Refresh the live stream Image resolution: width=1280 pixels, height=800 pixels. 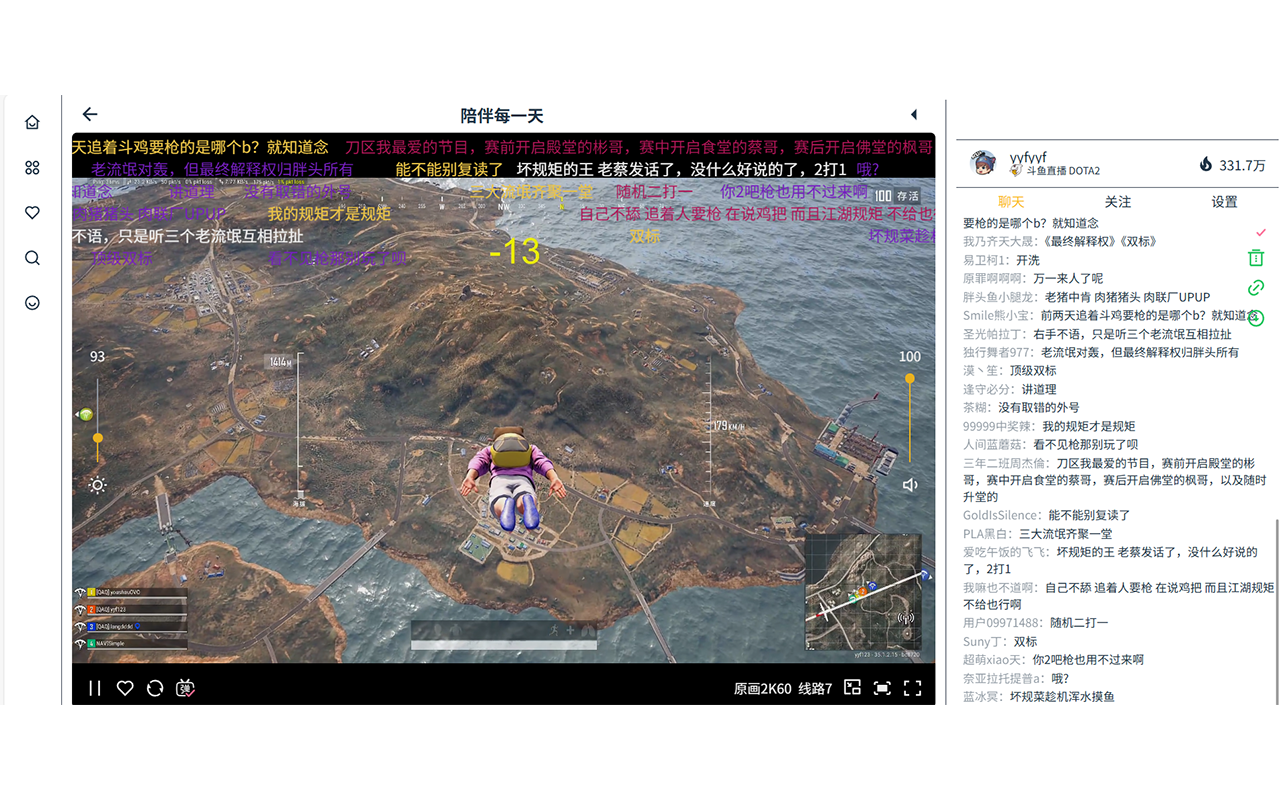[155, 688]
